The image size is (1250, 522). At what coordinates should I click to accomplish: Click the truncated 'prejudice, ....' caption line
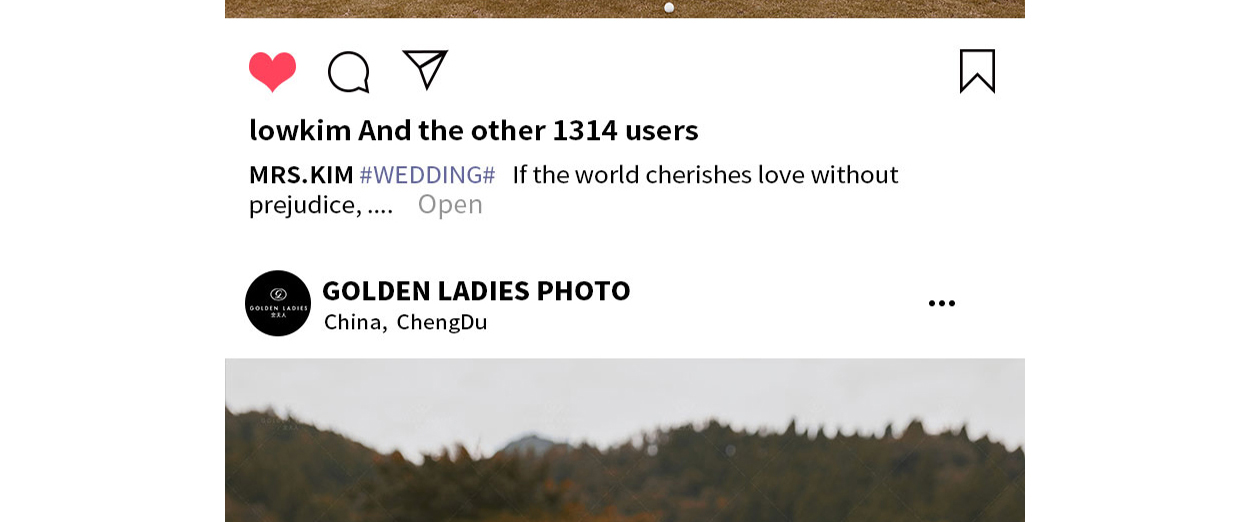point(321,205)
